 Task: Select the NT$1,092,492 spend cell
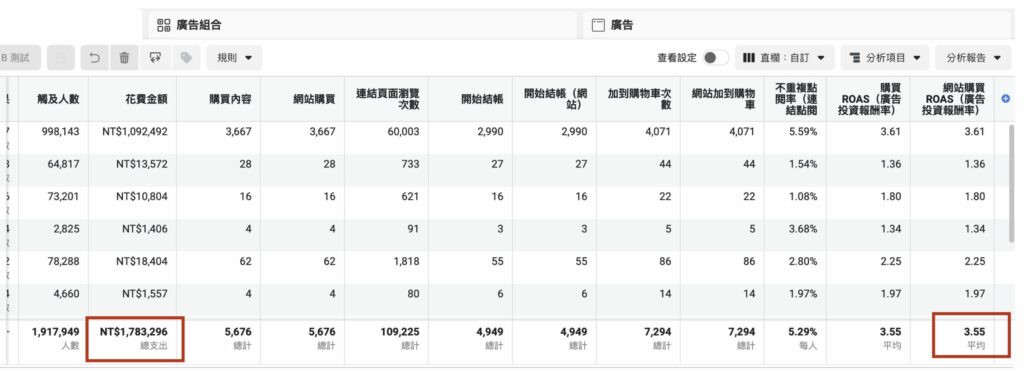[x=133, y=138]
